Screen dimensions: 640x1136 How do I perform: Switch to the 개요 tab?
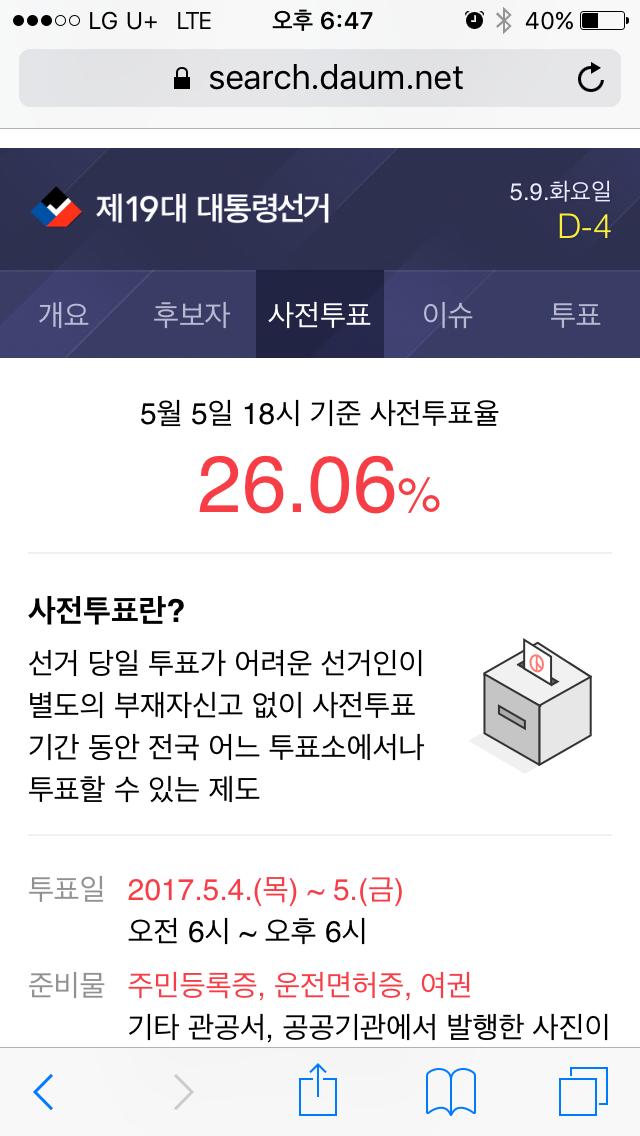(x=63, y=315)
